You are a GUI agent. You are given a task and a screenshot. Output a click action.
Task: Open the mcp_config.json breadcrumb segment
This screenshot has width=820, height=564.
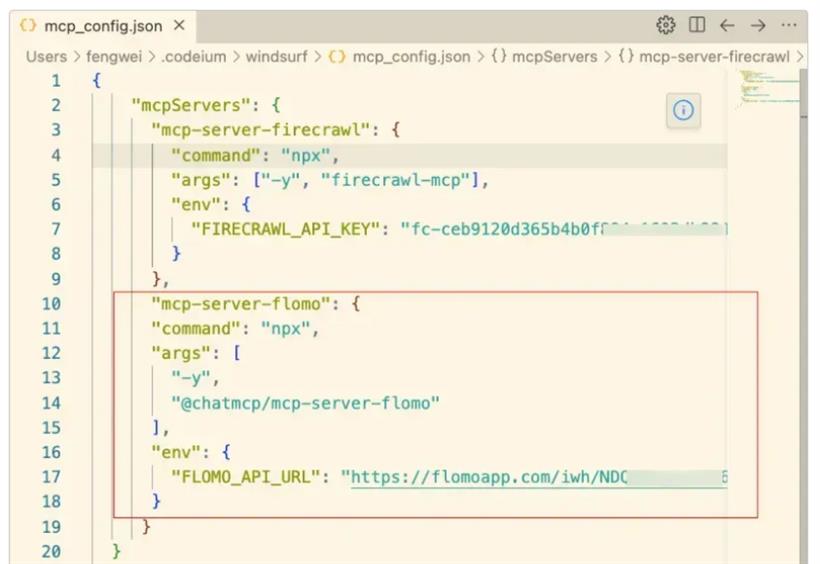pos(400,57)
